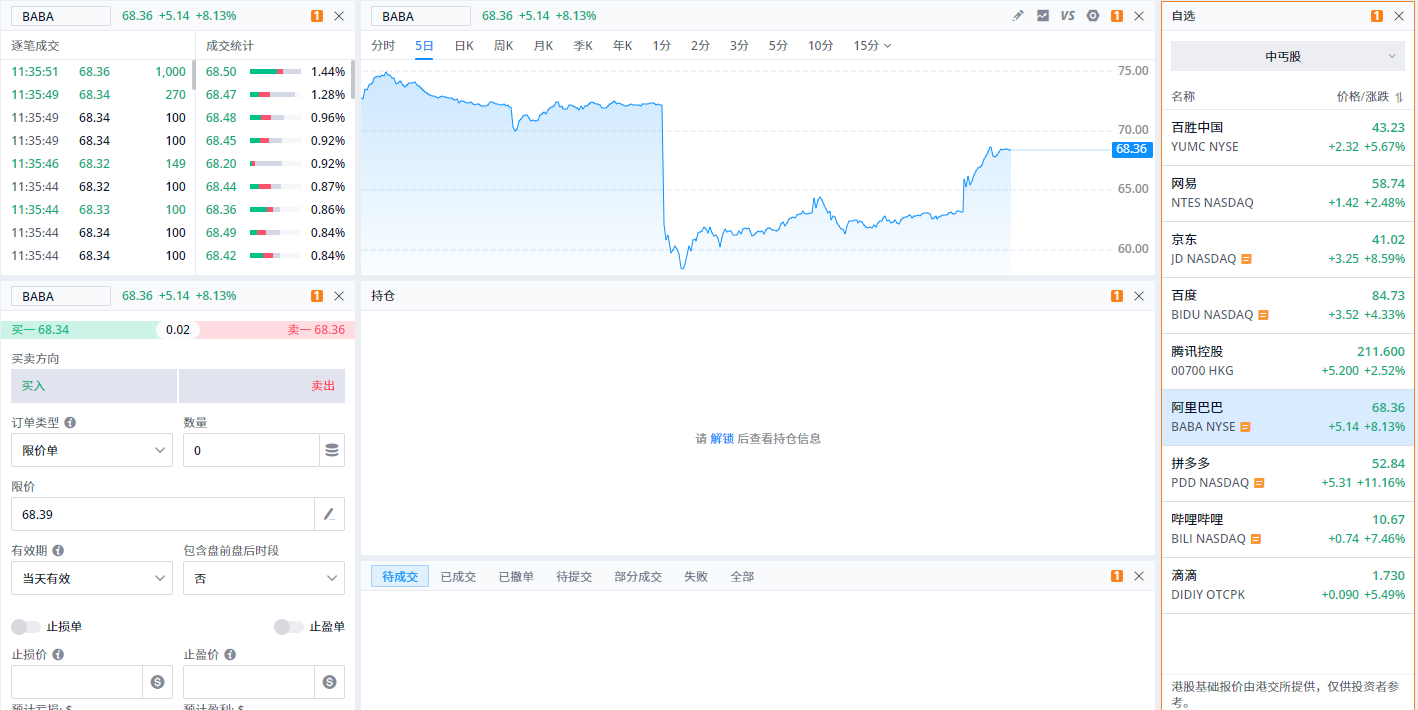Select the 全部 orders tab
This screenshot has width=1418, height=710.
742,577
